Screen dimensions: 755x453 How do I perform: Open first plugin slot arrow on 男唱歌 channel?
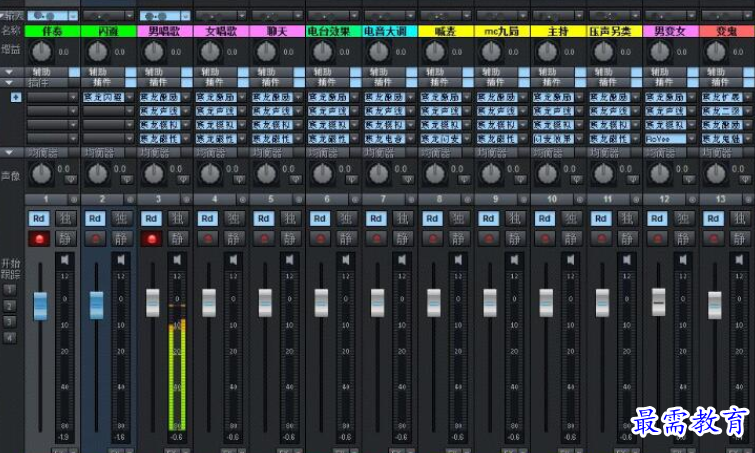(185, 97)
